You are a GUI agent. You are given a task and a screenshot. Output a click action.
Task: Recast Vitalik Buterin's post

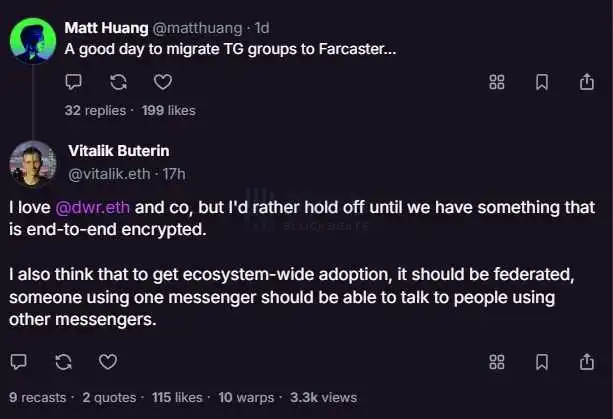(64, 361)
